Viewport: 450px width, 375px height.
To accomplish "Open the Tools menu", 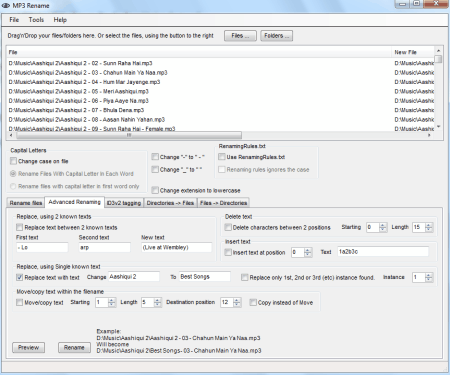I will point(36,20).
